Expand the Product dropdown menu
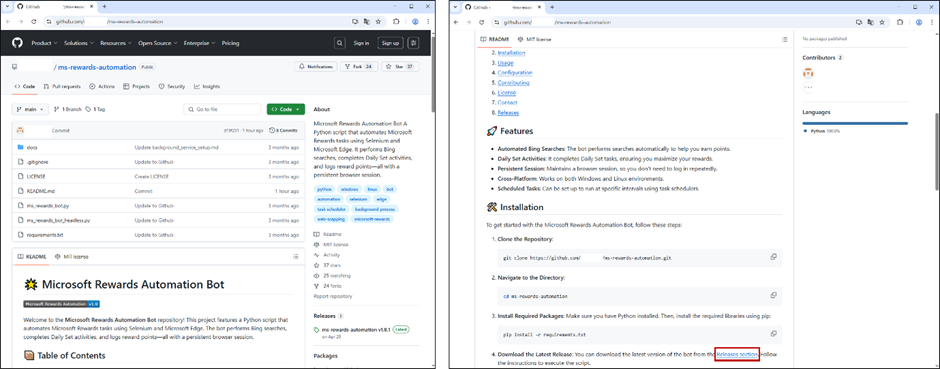The height and width of the screenshot is (369, 940). pos(44,43)
